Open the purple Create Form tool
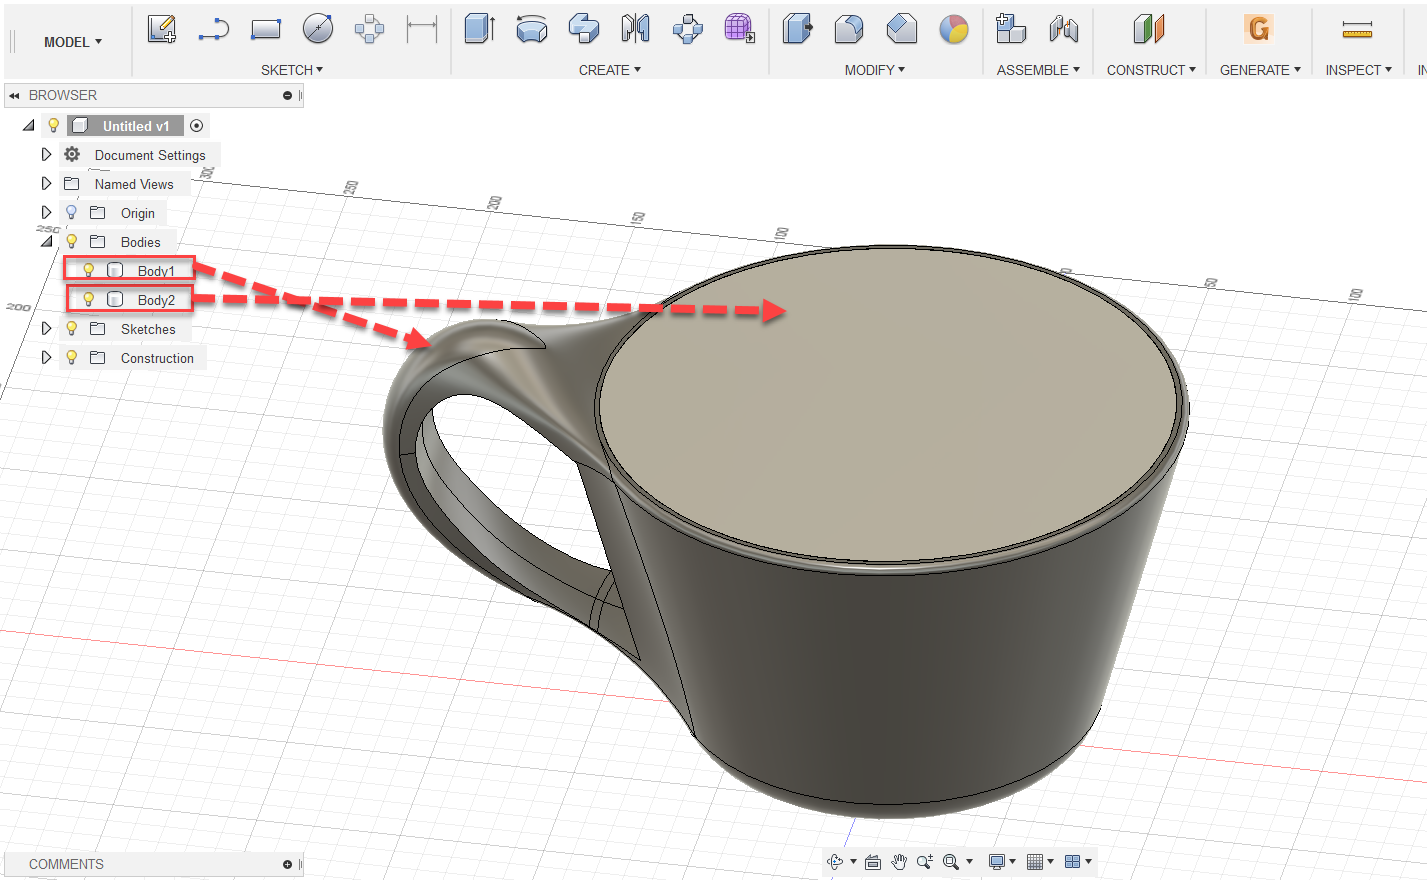The width and height of the screenshot is (1427, 880). point(740,30)
